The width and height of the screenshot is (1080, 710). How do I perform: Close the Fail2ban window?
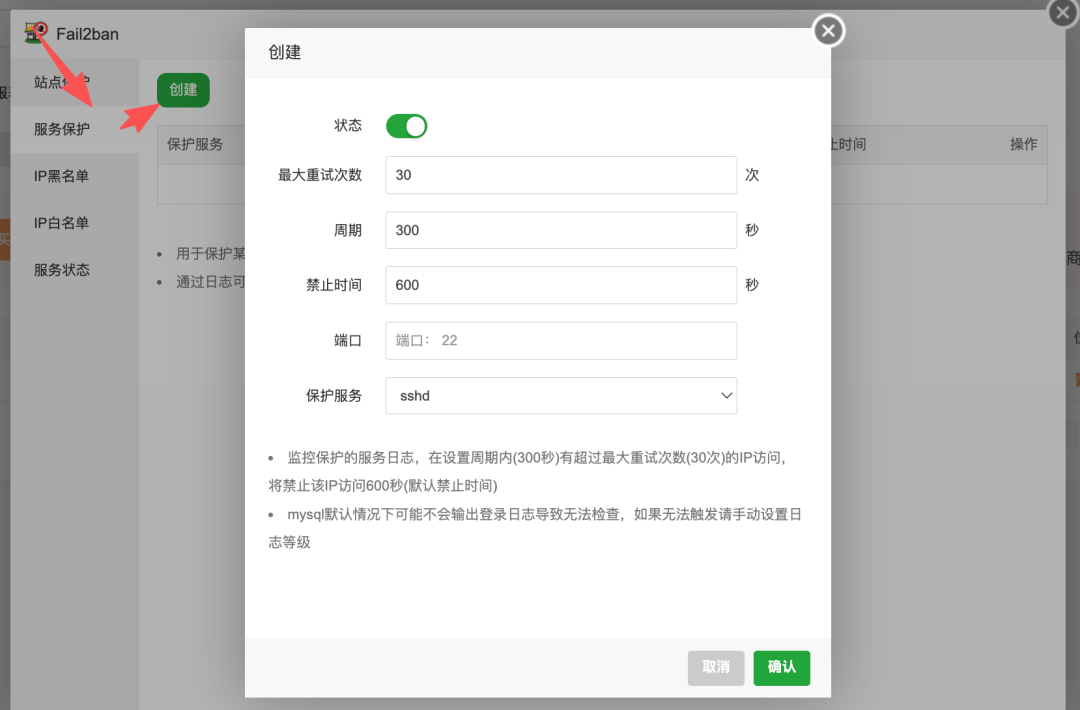tap(1062, 13)
